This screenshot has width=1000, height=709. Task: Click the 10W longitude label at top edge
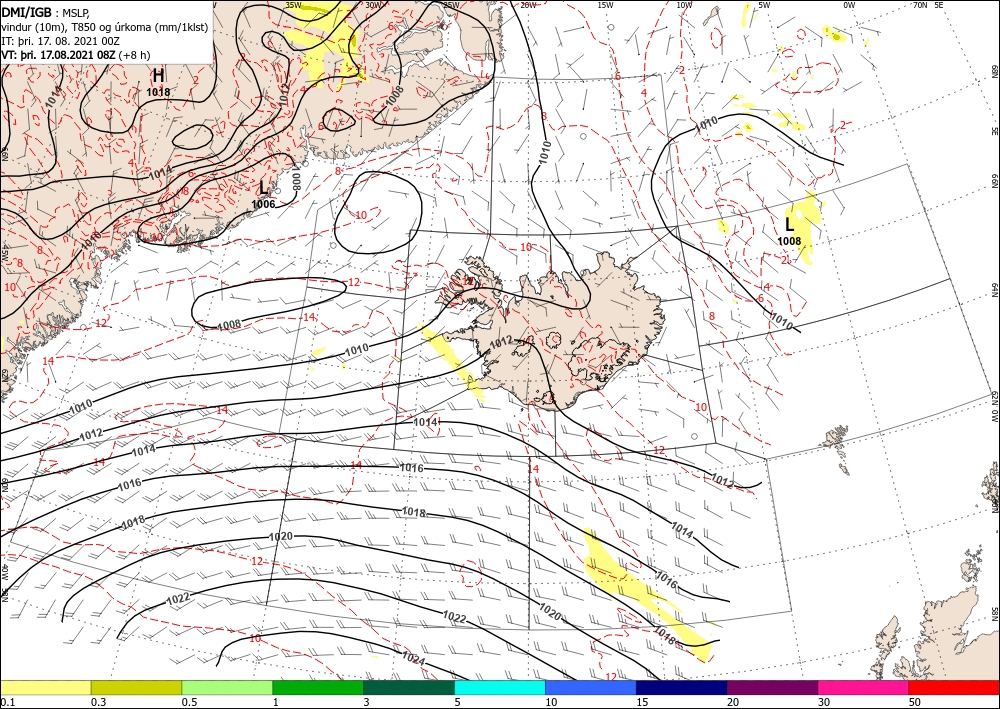coord(684,5)
